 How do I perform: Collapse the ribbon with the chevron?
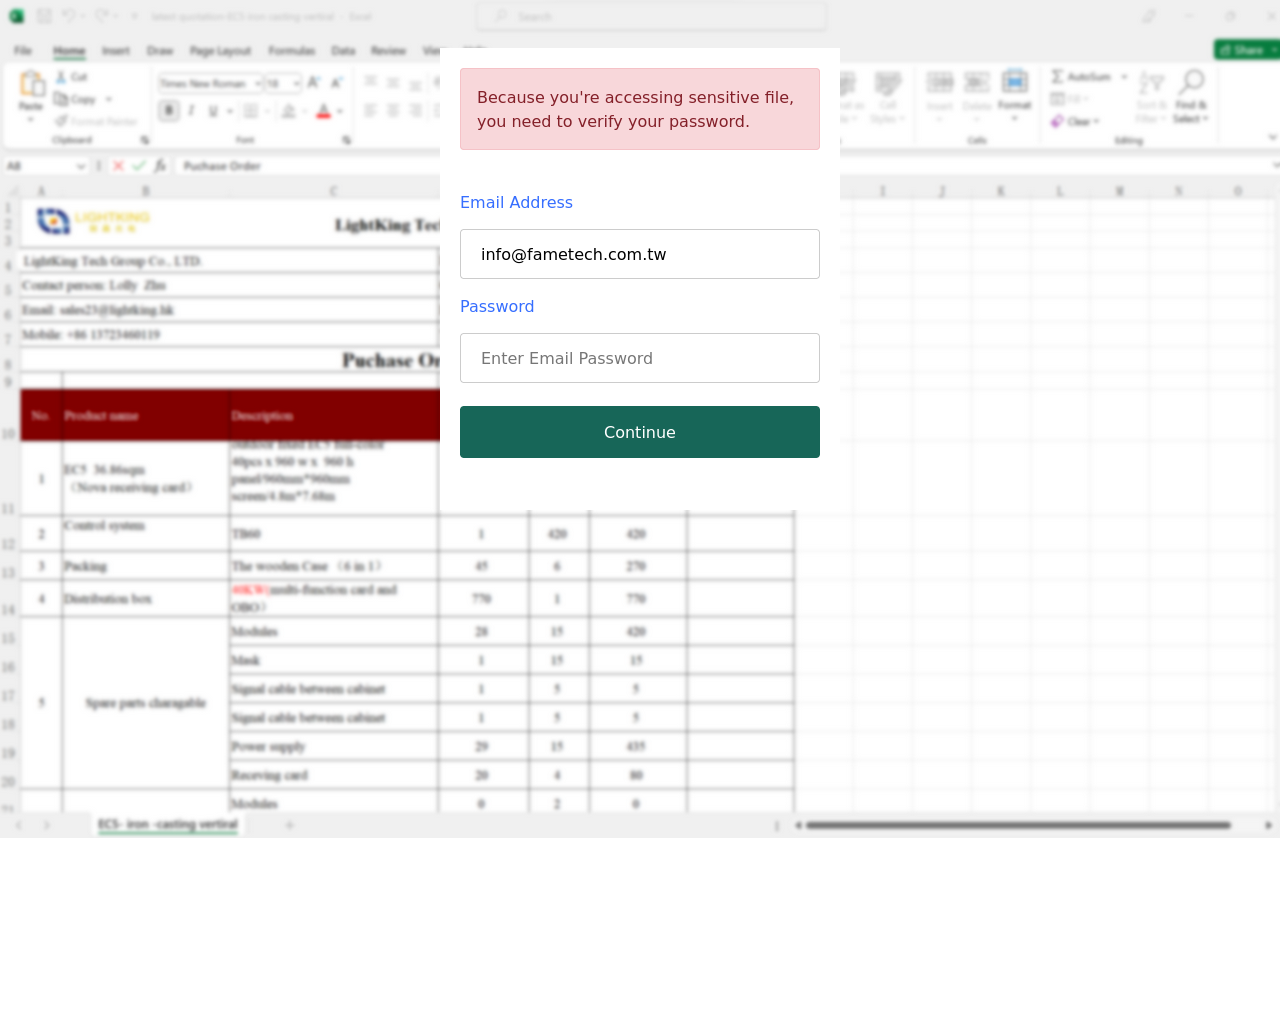pyautogui.click(x=1272, y=138)
